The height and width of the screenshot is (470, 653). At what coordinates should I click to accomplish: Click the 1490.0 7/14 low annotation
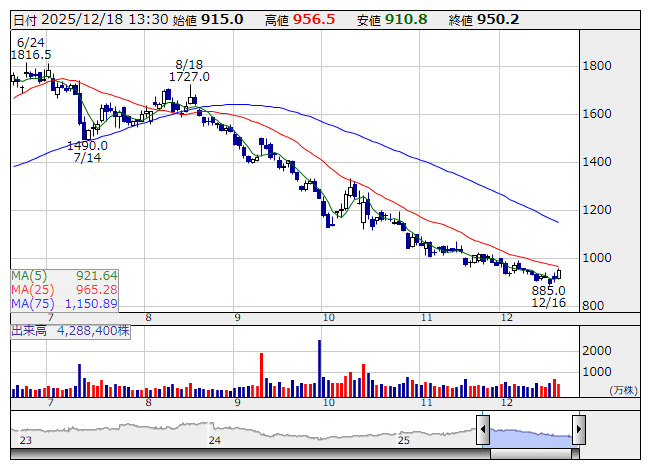87,152
